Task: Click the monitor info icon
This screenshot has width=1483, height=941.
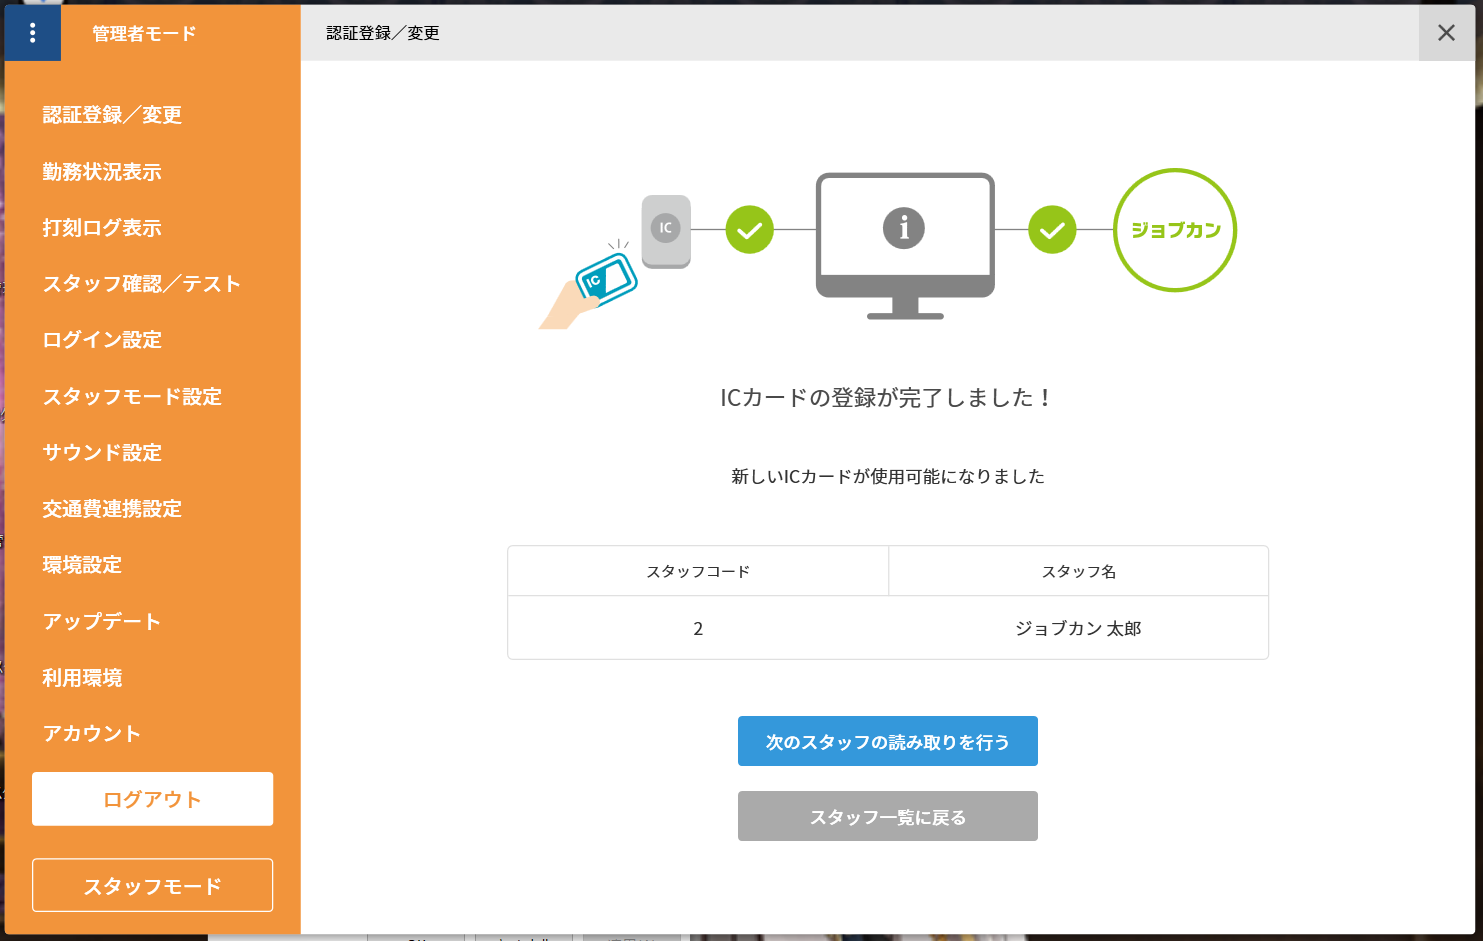Action: click(905, 246)
